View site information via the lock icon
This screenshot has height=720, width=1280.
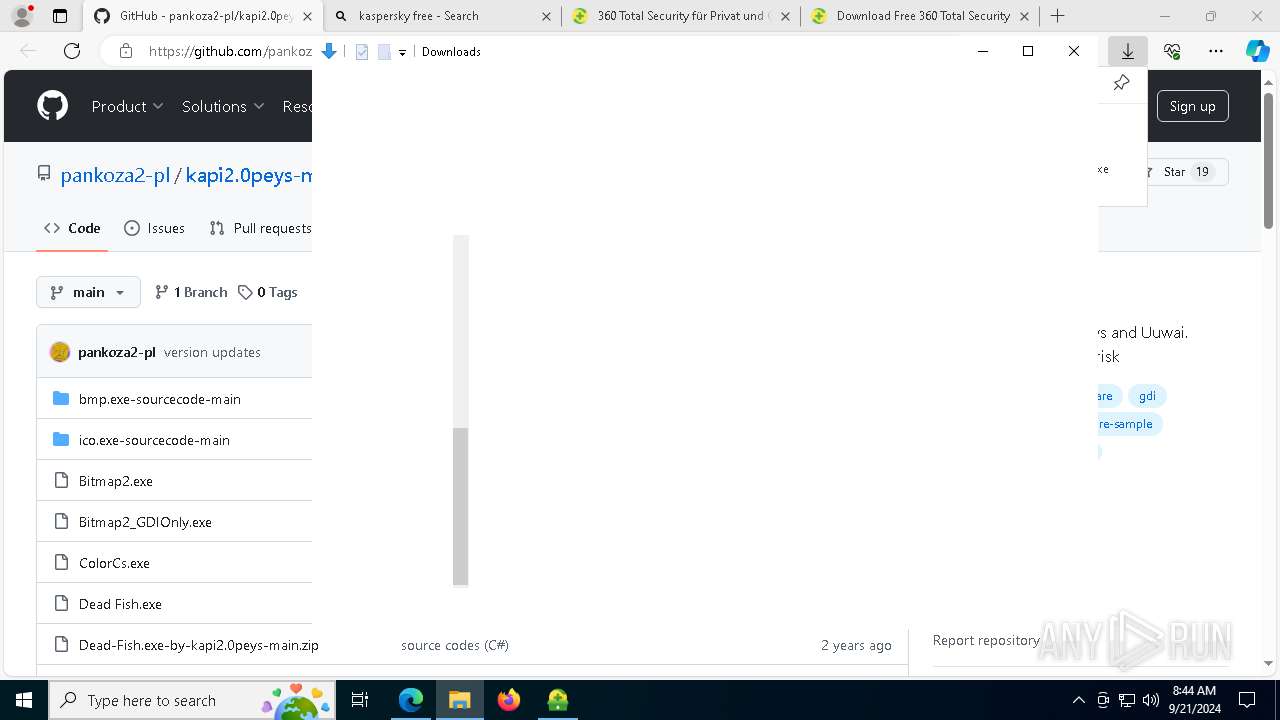click(126, 51)
